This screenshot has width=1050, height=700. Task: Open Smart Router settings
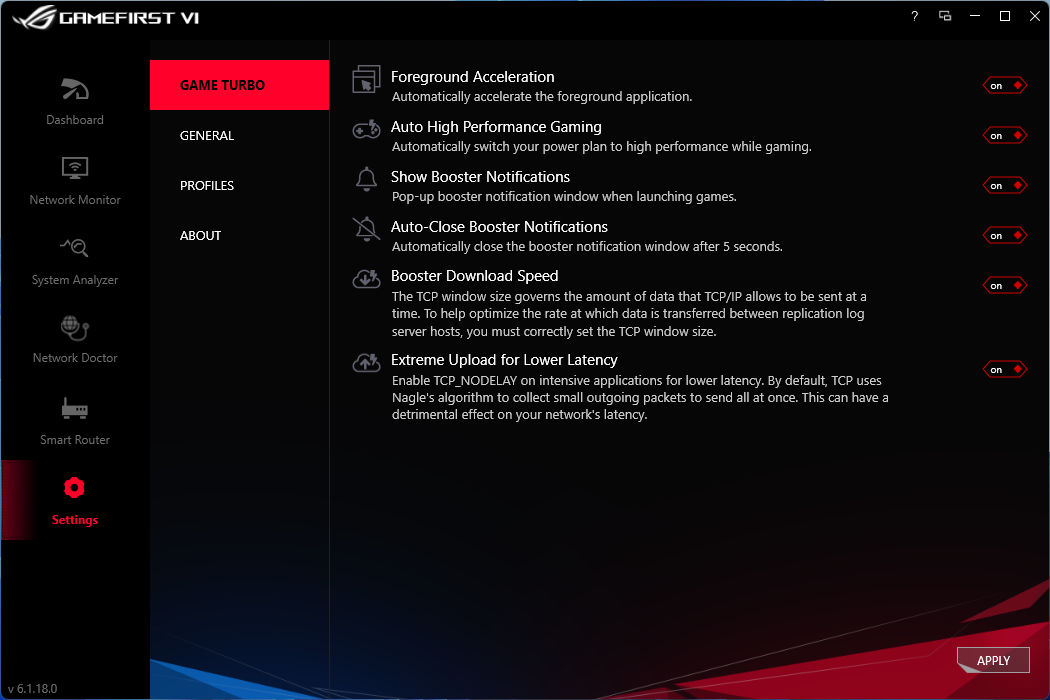74,420
